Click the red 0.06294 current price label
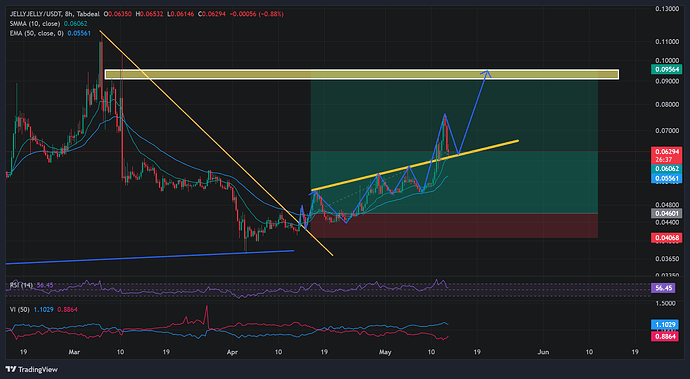 tap(666, 151)
